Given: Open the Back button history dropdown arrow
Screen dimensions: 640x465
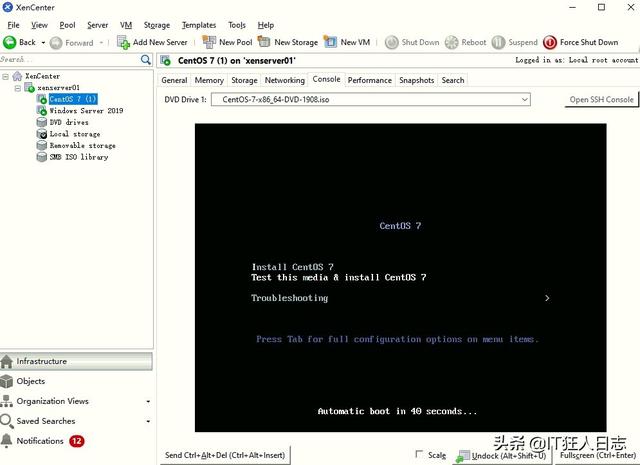Looking at the screenshot, I should pos(43,42).
